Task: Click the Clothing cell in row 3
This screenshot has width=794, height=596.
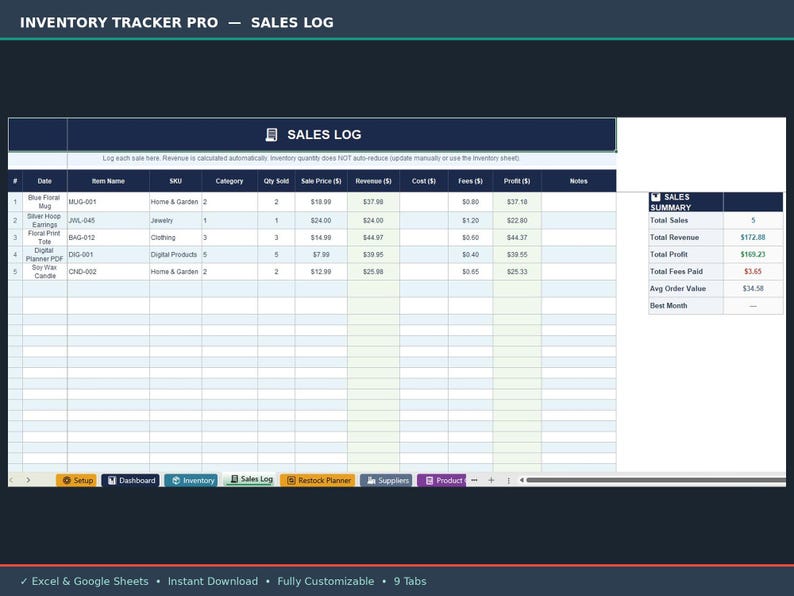Action: pyautogui.click(x=176, y=237)
